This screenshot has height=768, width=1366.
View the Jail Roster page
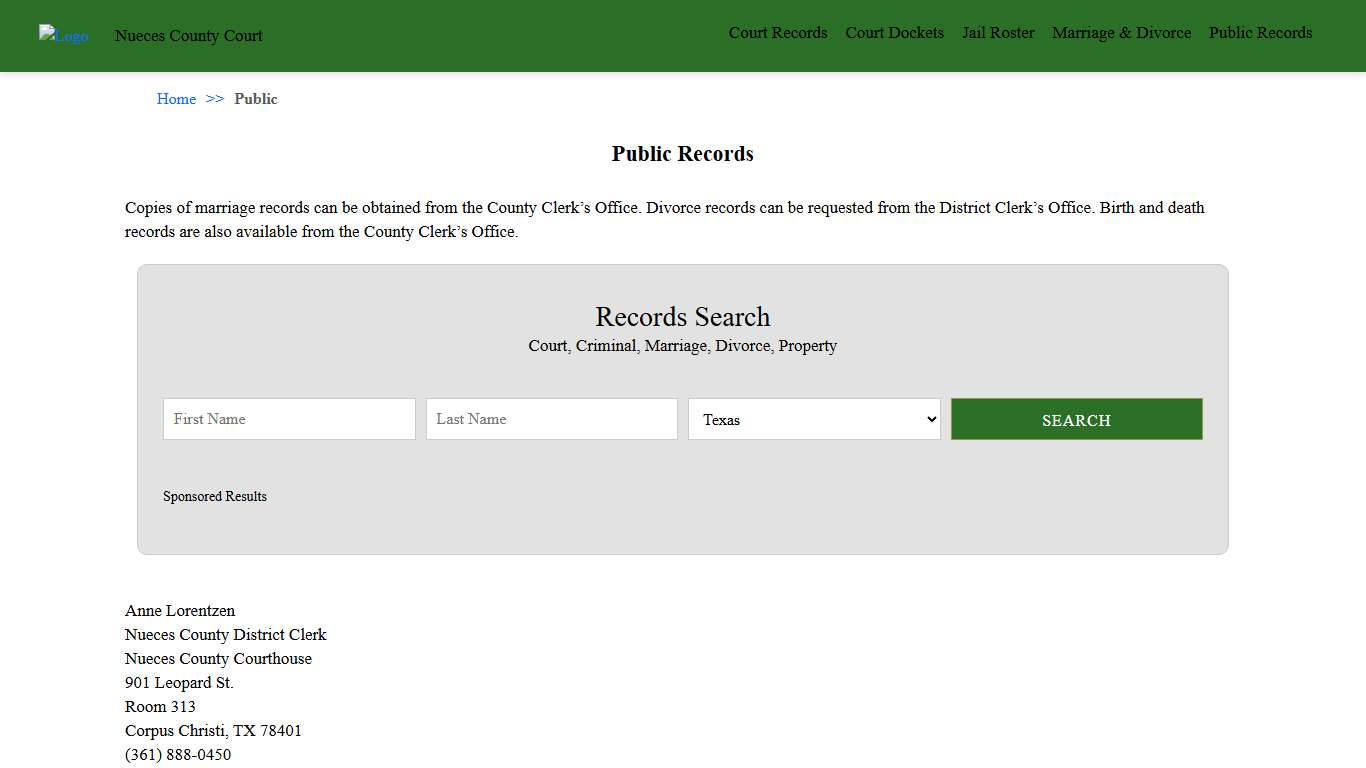[x=998, y=33]
